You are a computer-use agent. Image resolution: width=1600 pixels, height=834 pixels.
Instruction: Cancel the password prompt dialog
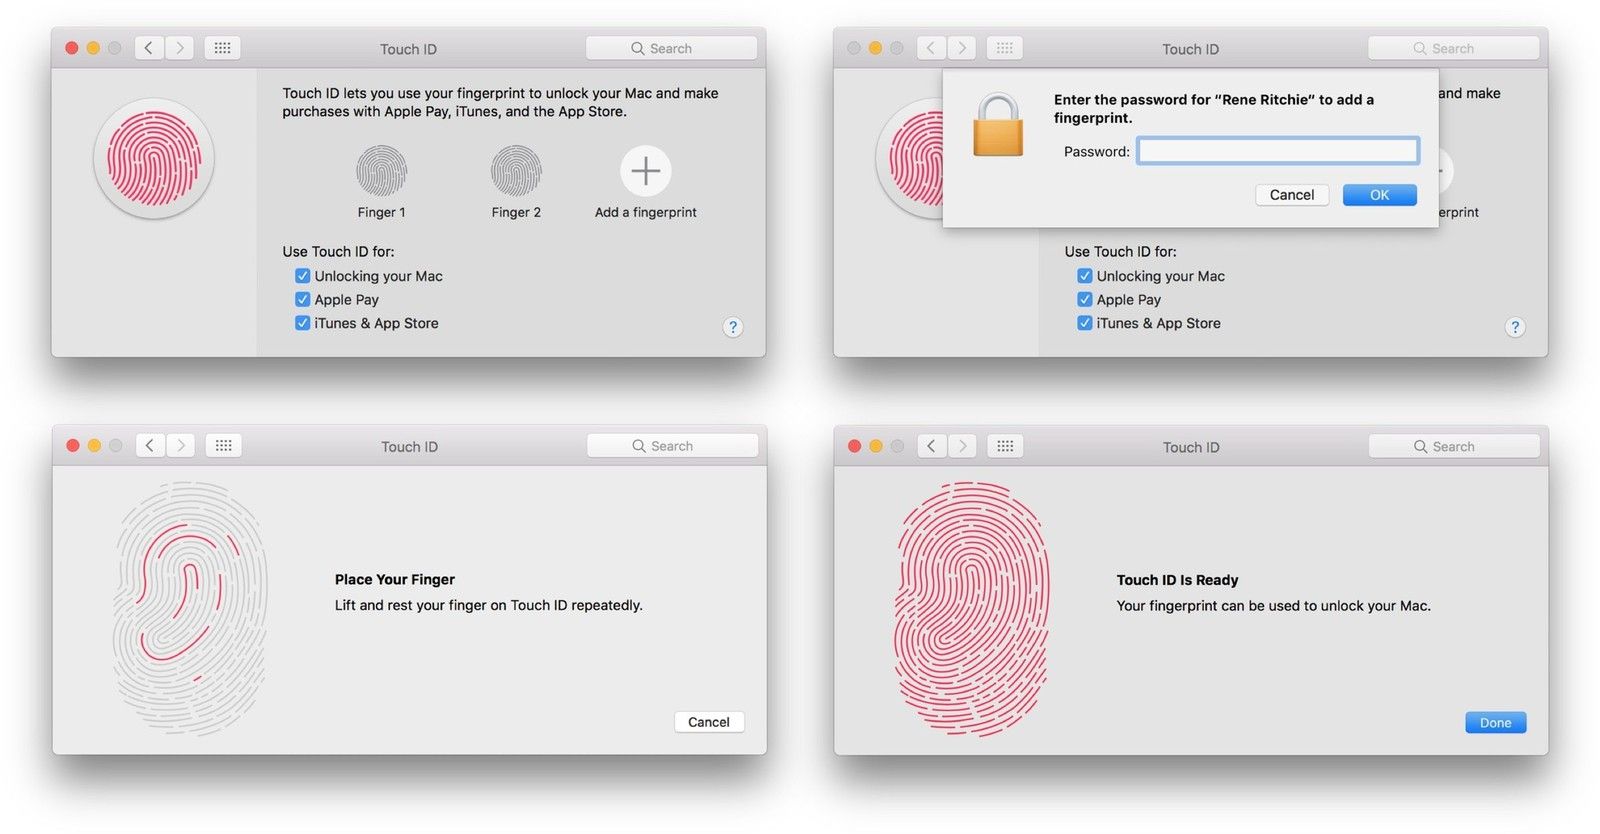pos(1291,195)
